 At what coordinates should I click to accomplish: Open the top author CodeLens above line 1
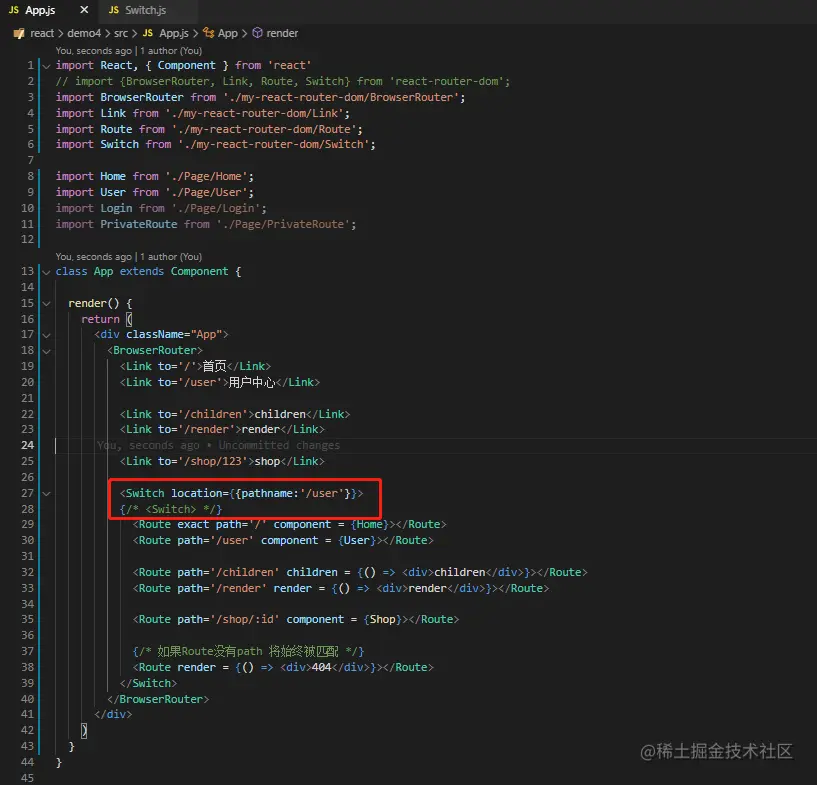tap(129, 51)
